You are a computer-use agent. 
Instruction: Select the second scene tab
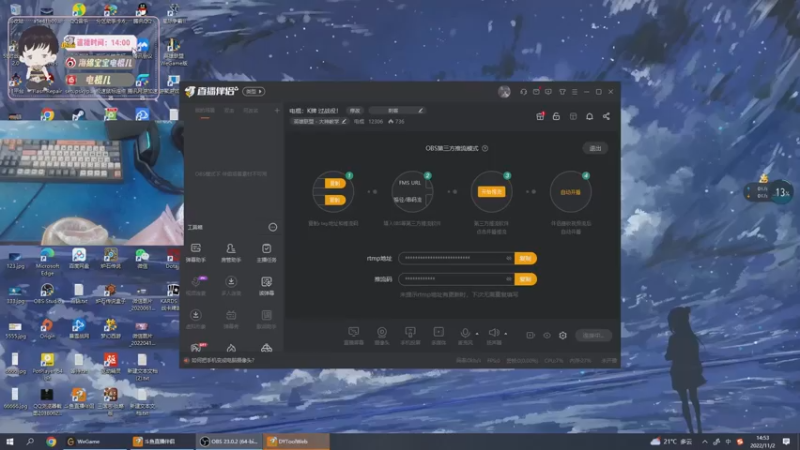tap(230, 111)
